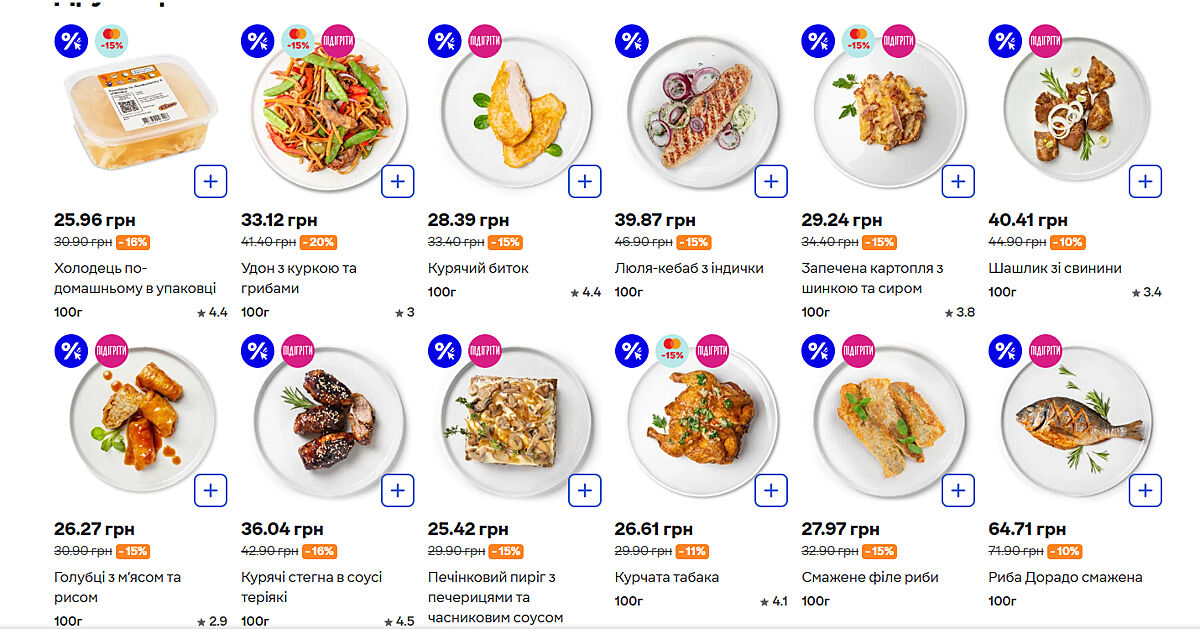Open Курячі стегна в соусі теріякі link
The image size is (1200, 629).
coord(311,587)
